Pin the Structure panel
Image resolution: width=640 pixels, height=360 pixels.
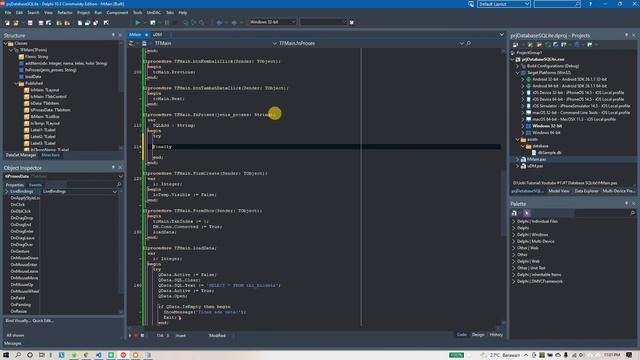coord(113,36)
